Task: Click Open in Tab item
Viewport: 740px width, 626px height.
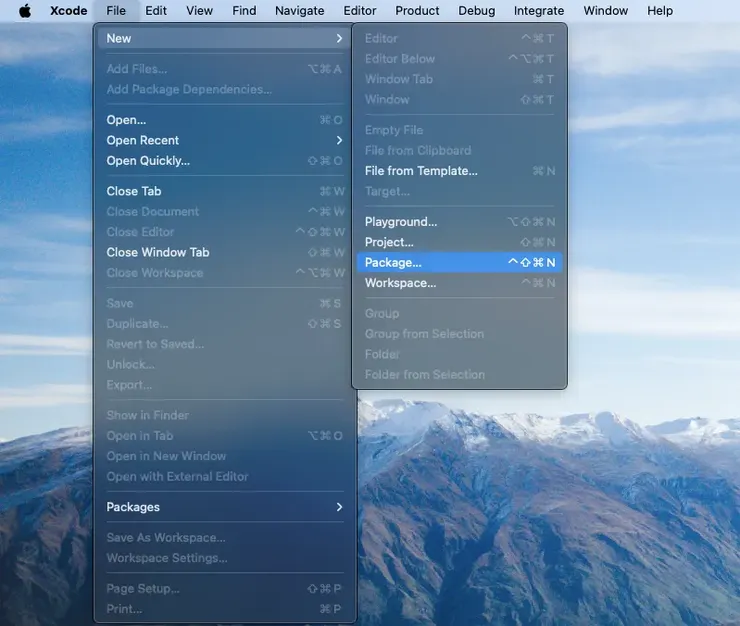Action: click(224, 436)
